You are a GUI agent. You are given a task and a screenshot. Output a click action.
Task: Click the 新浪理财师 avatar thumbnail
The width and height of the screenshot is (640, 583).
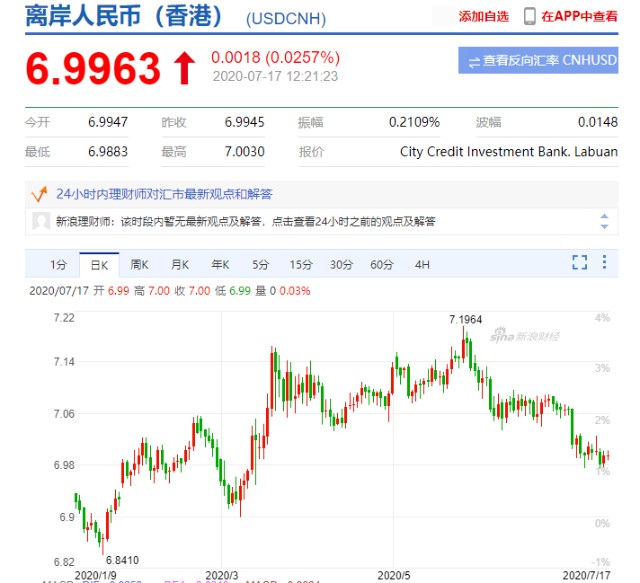click(41, 221)
